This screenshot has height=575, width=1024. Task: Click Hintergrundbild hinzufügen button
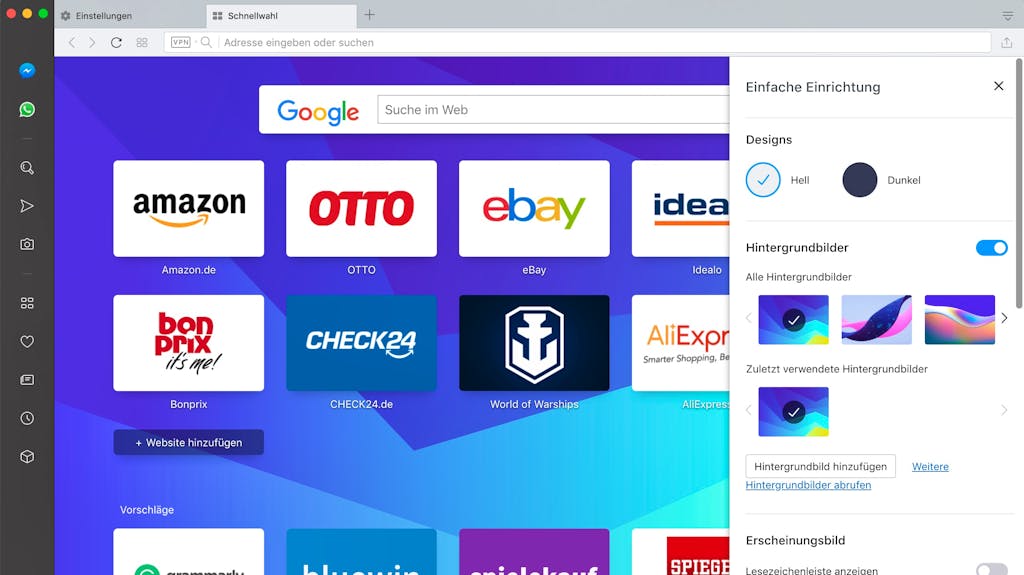pos(820,467)
